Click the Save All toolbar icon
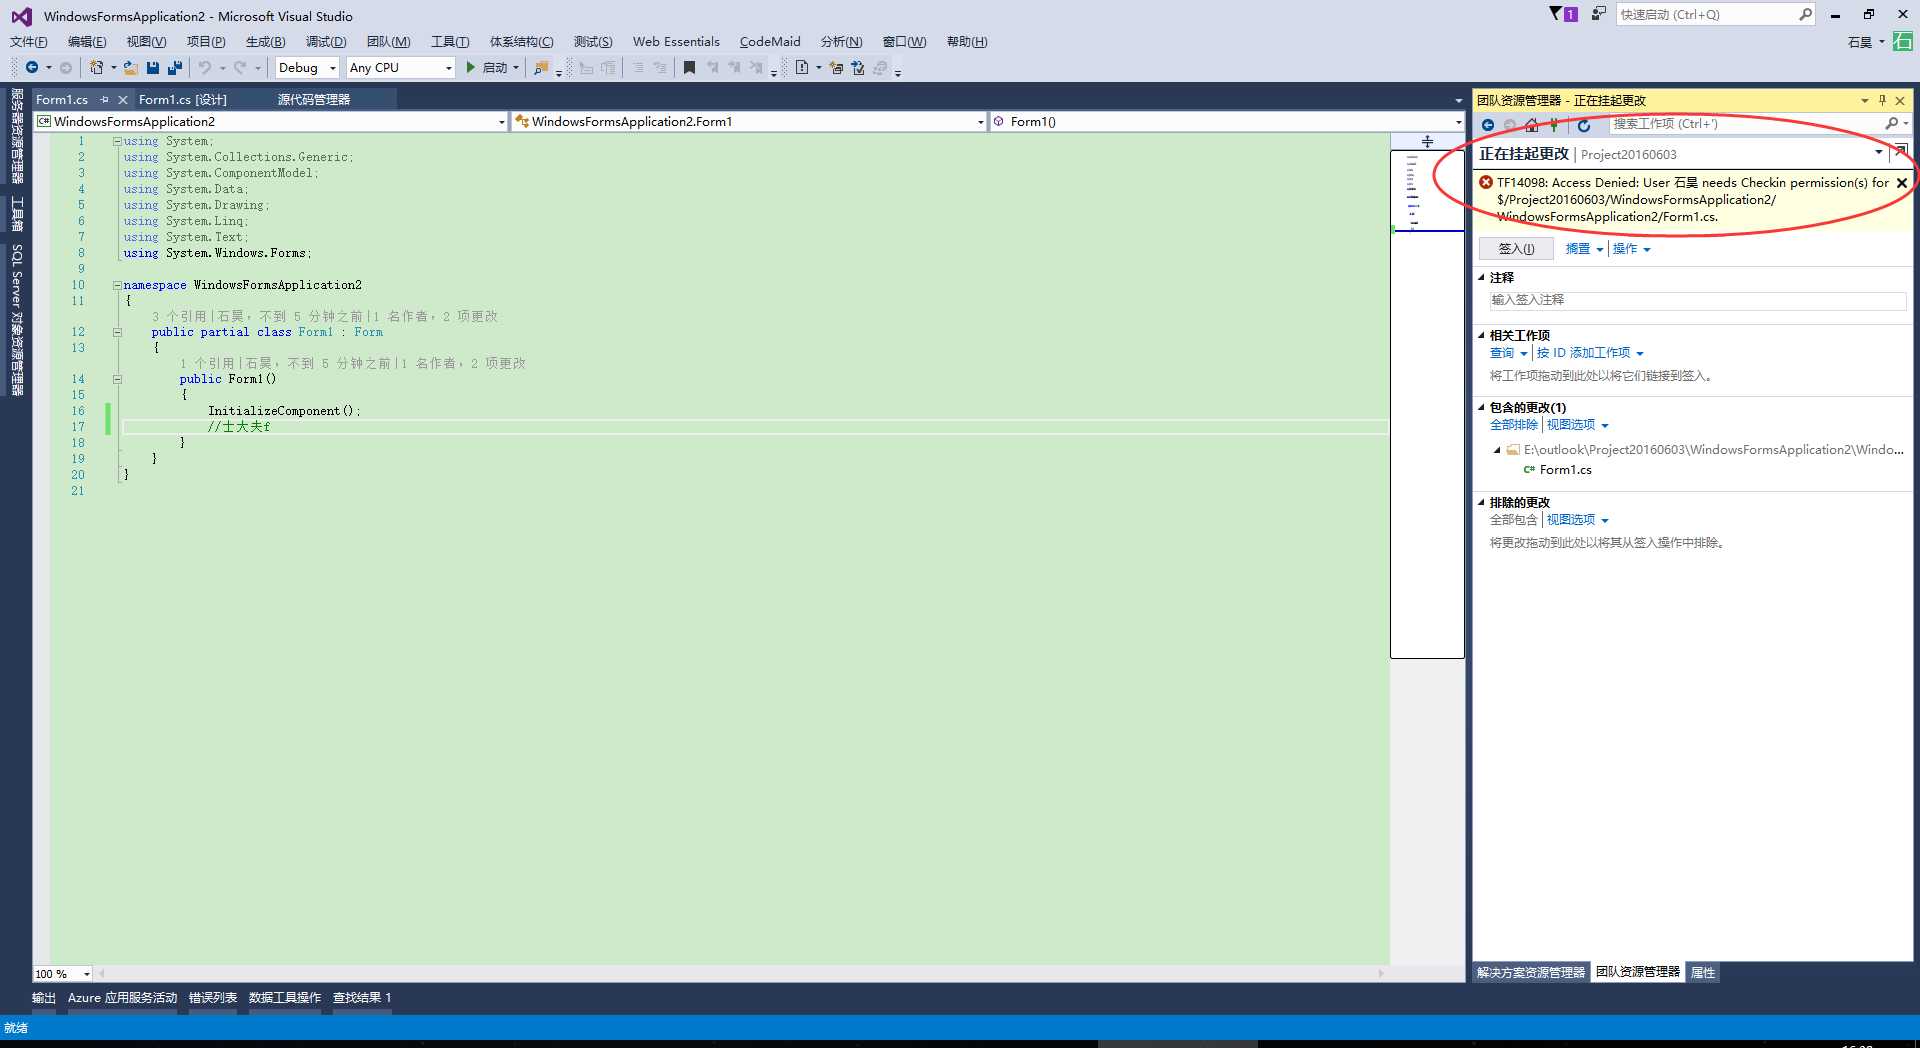The image size is (1920, 1048). [175, 67]
